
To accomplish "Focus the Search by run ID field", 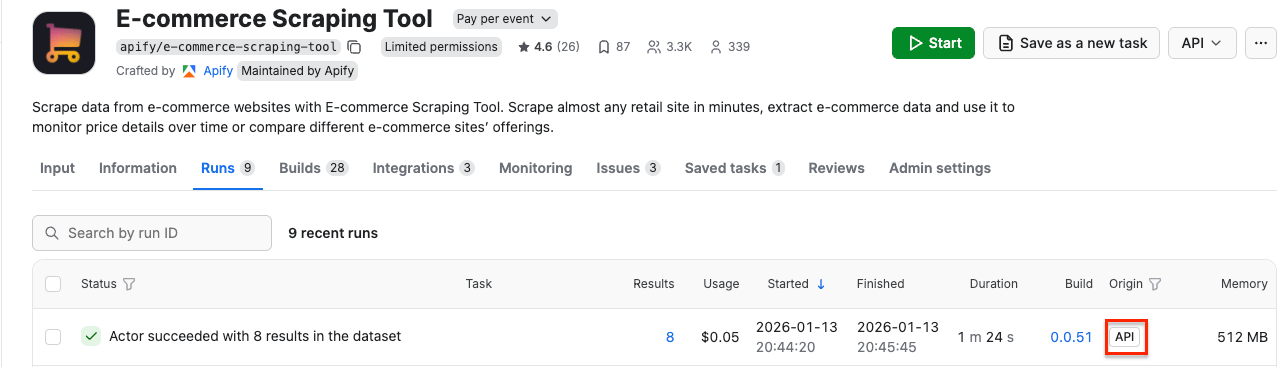I will [152, 233].
